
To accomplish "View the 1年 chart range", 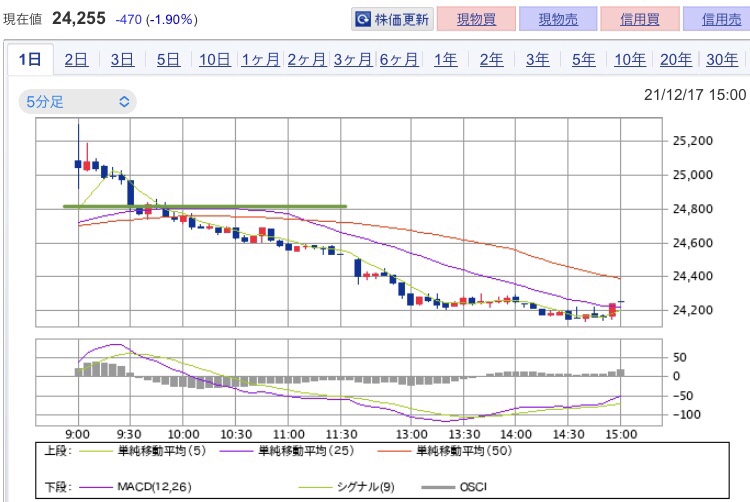I will [445, 60].
